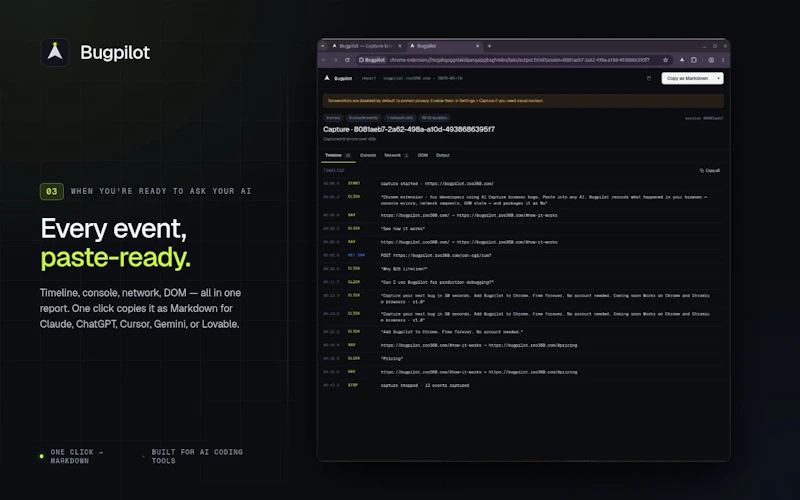Select the Timeline tab
The width and height of the screenshot is (800, 500).
click(x=338, y=155)
